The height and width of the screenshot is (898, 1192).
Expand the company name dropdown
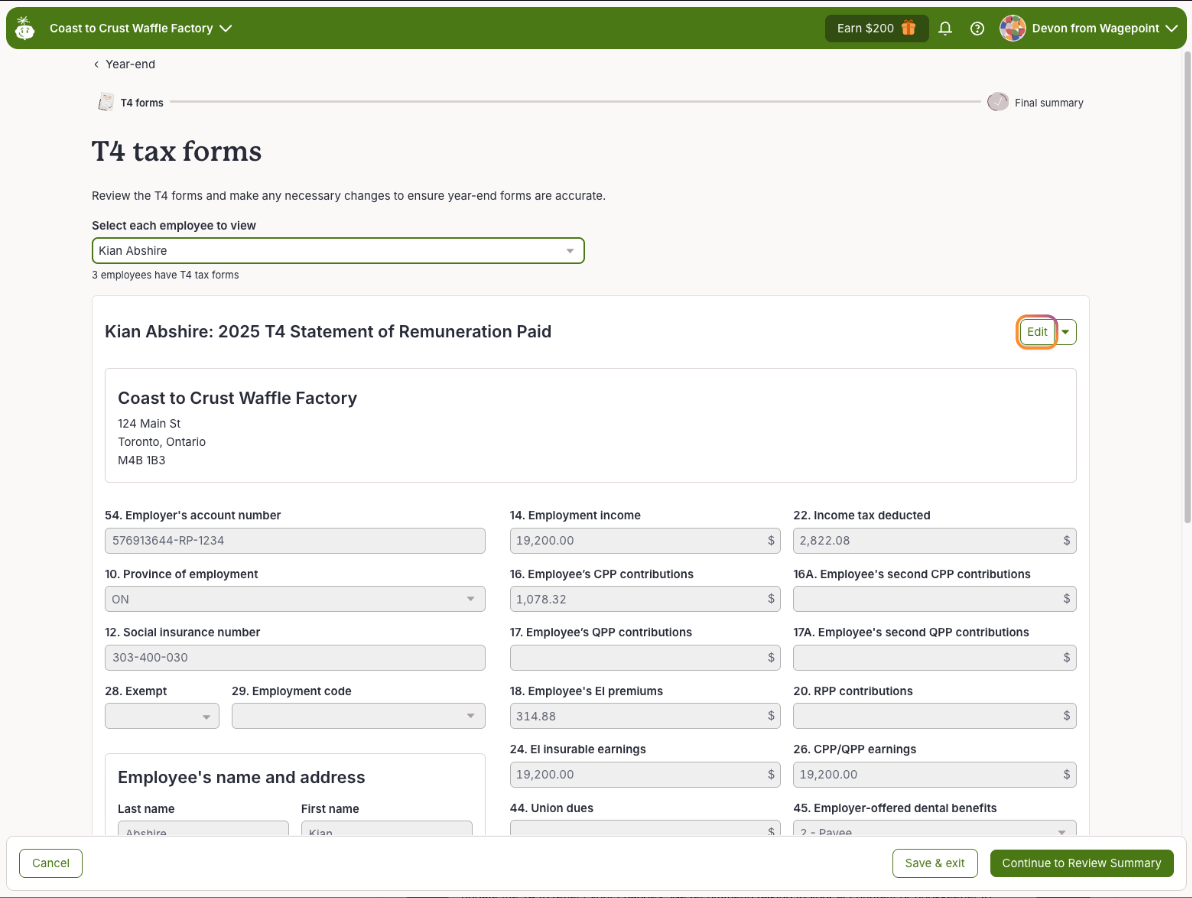click(x=226, y=28)
